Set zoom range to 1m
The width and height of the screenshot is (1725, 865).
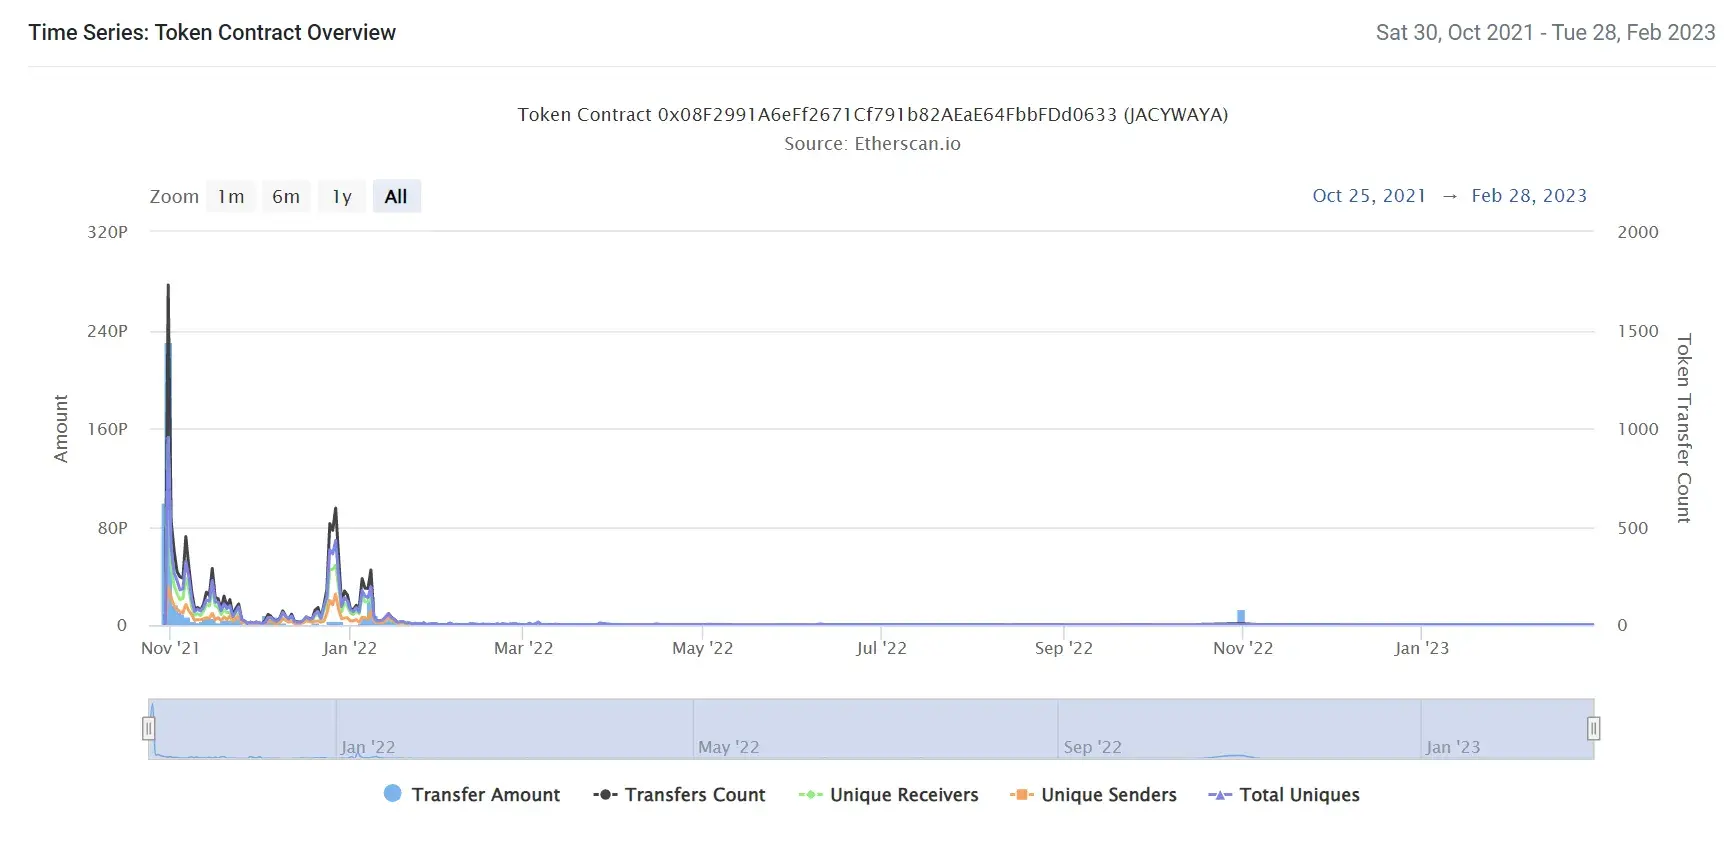coord(231,197)
